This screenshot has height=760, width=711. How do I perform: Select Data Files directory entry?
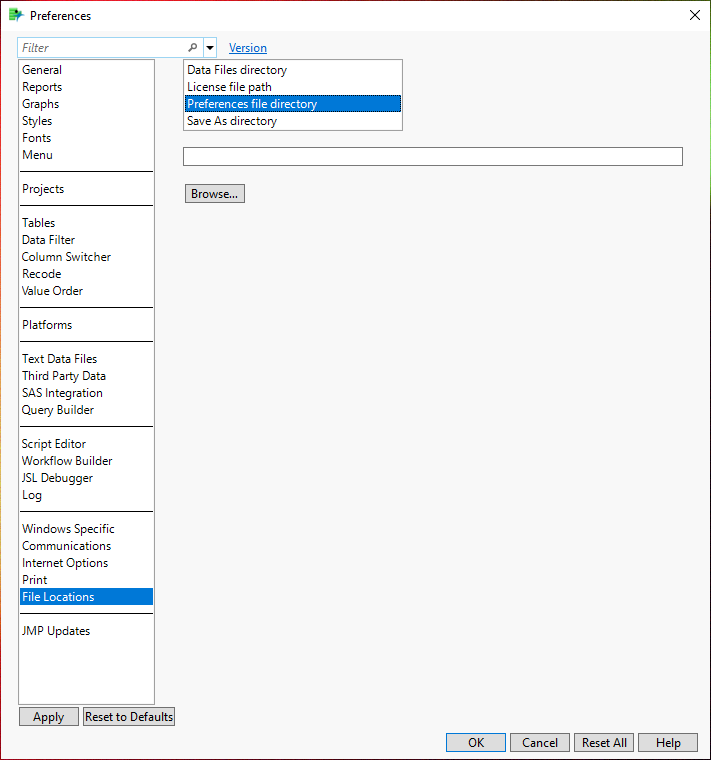pyautogui.click(x=237, y=70)
